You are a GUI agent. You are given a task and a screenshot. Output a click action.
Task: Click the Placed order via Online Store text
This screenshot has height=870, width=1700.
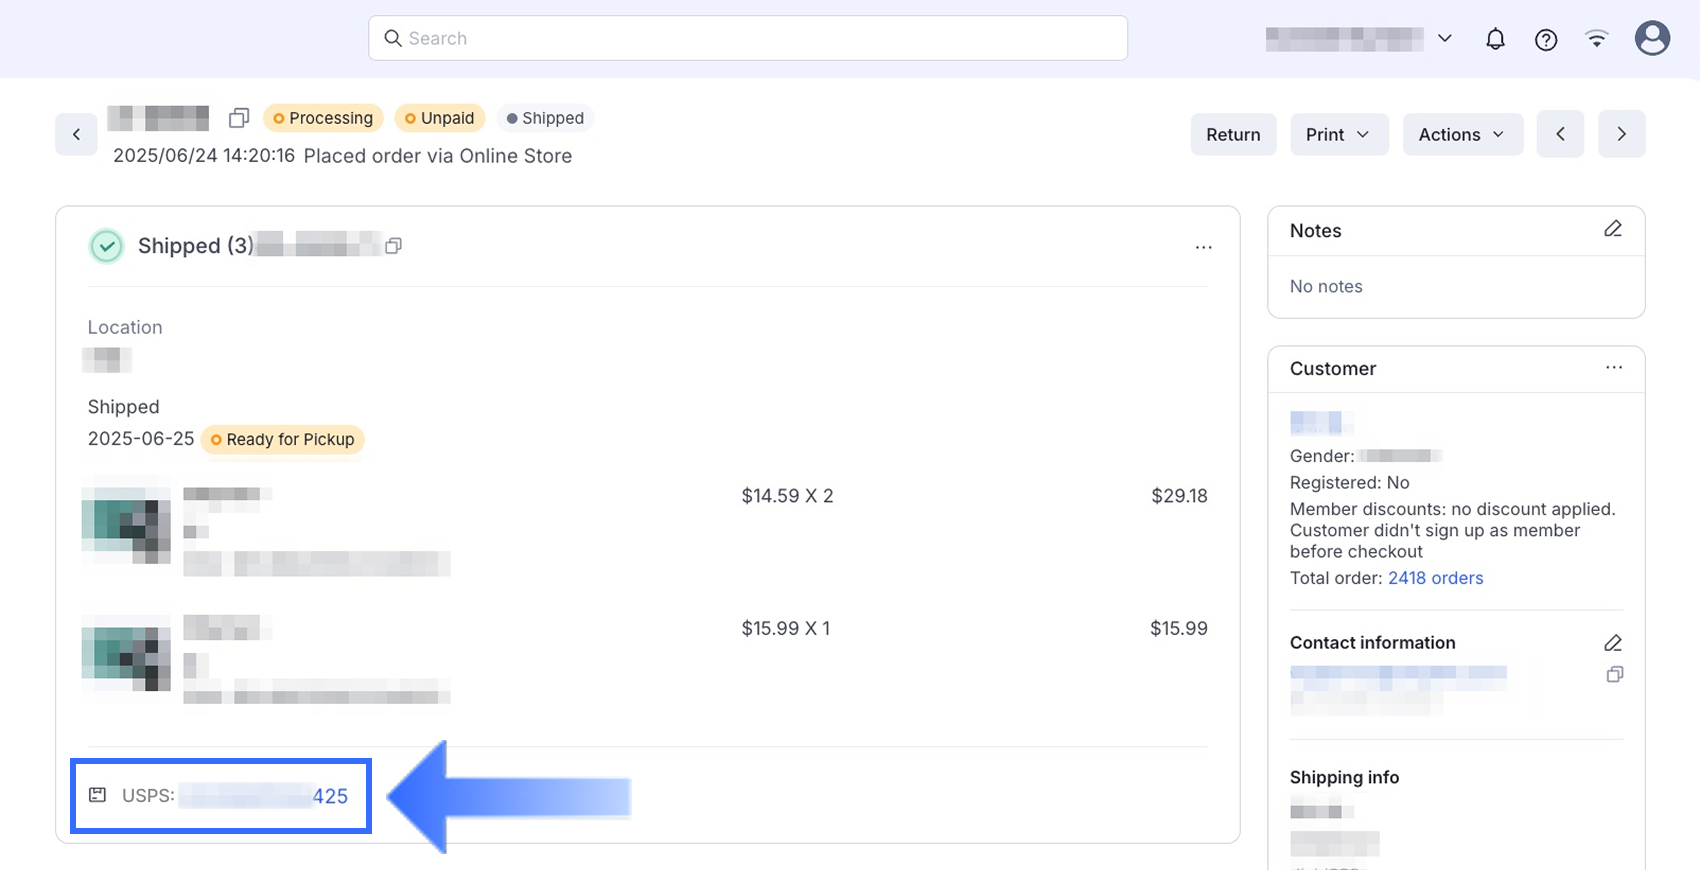tap(438, 156)
